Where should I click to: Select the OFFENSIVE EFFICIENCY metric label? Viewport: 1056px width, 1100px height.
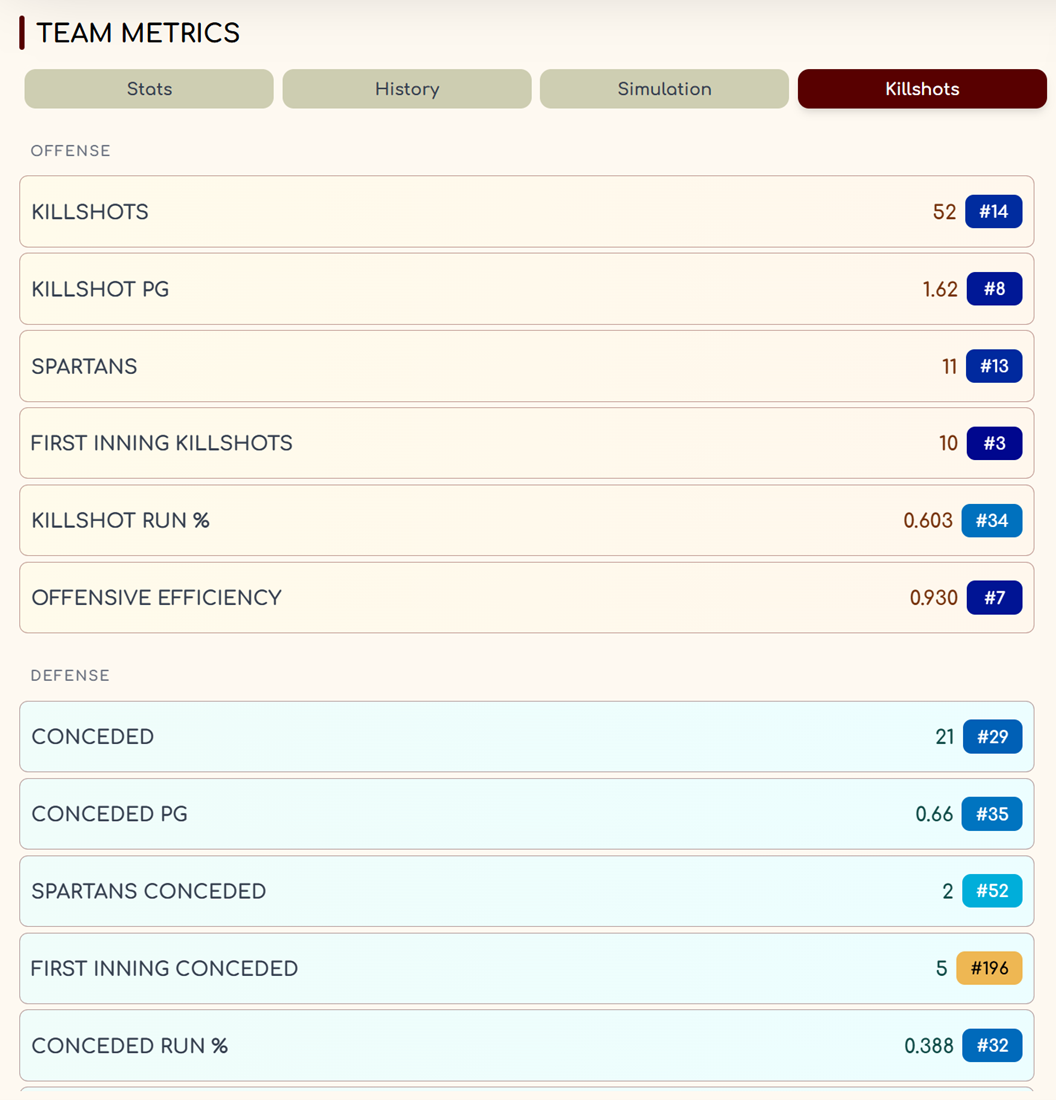pos(156,598)
